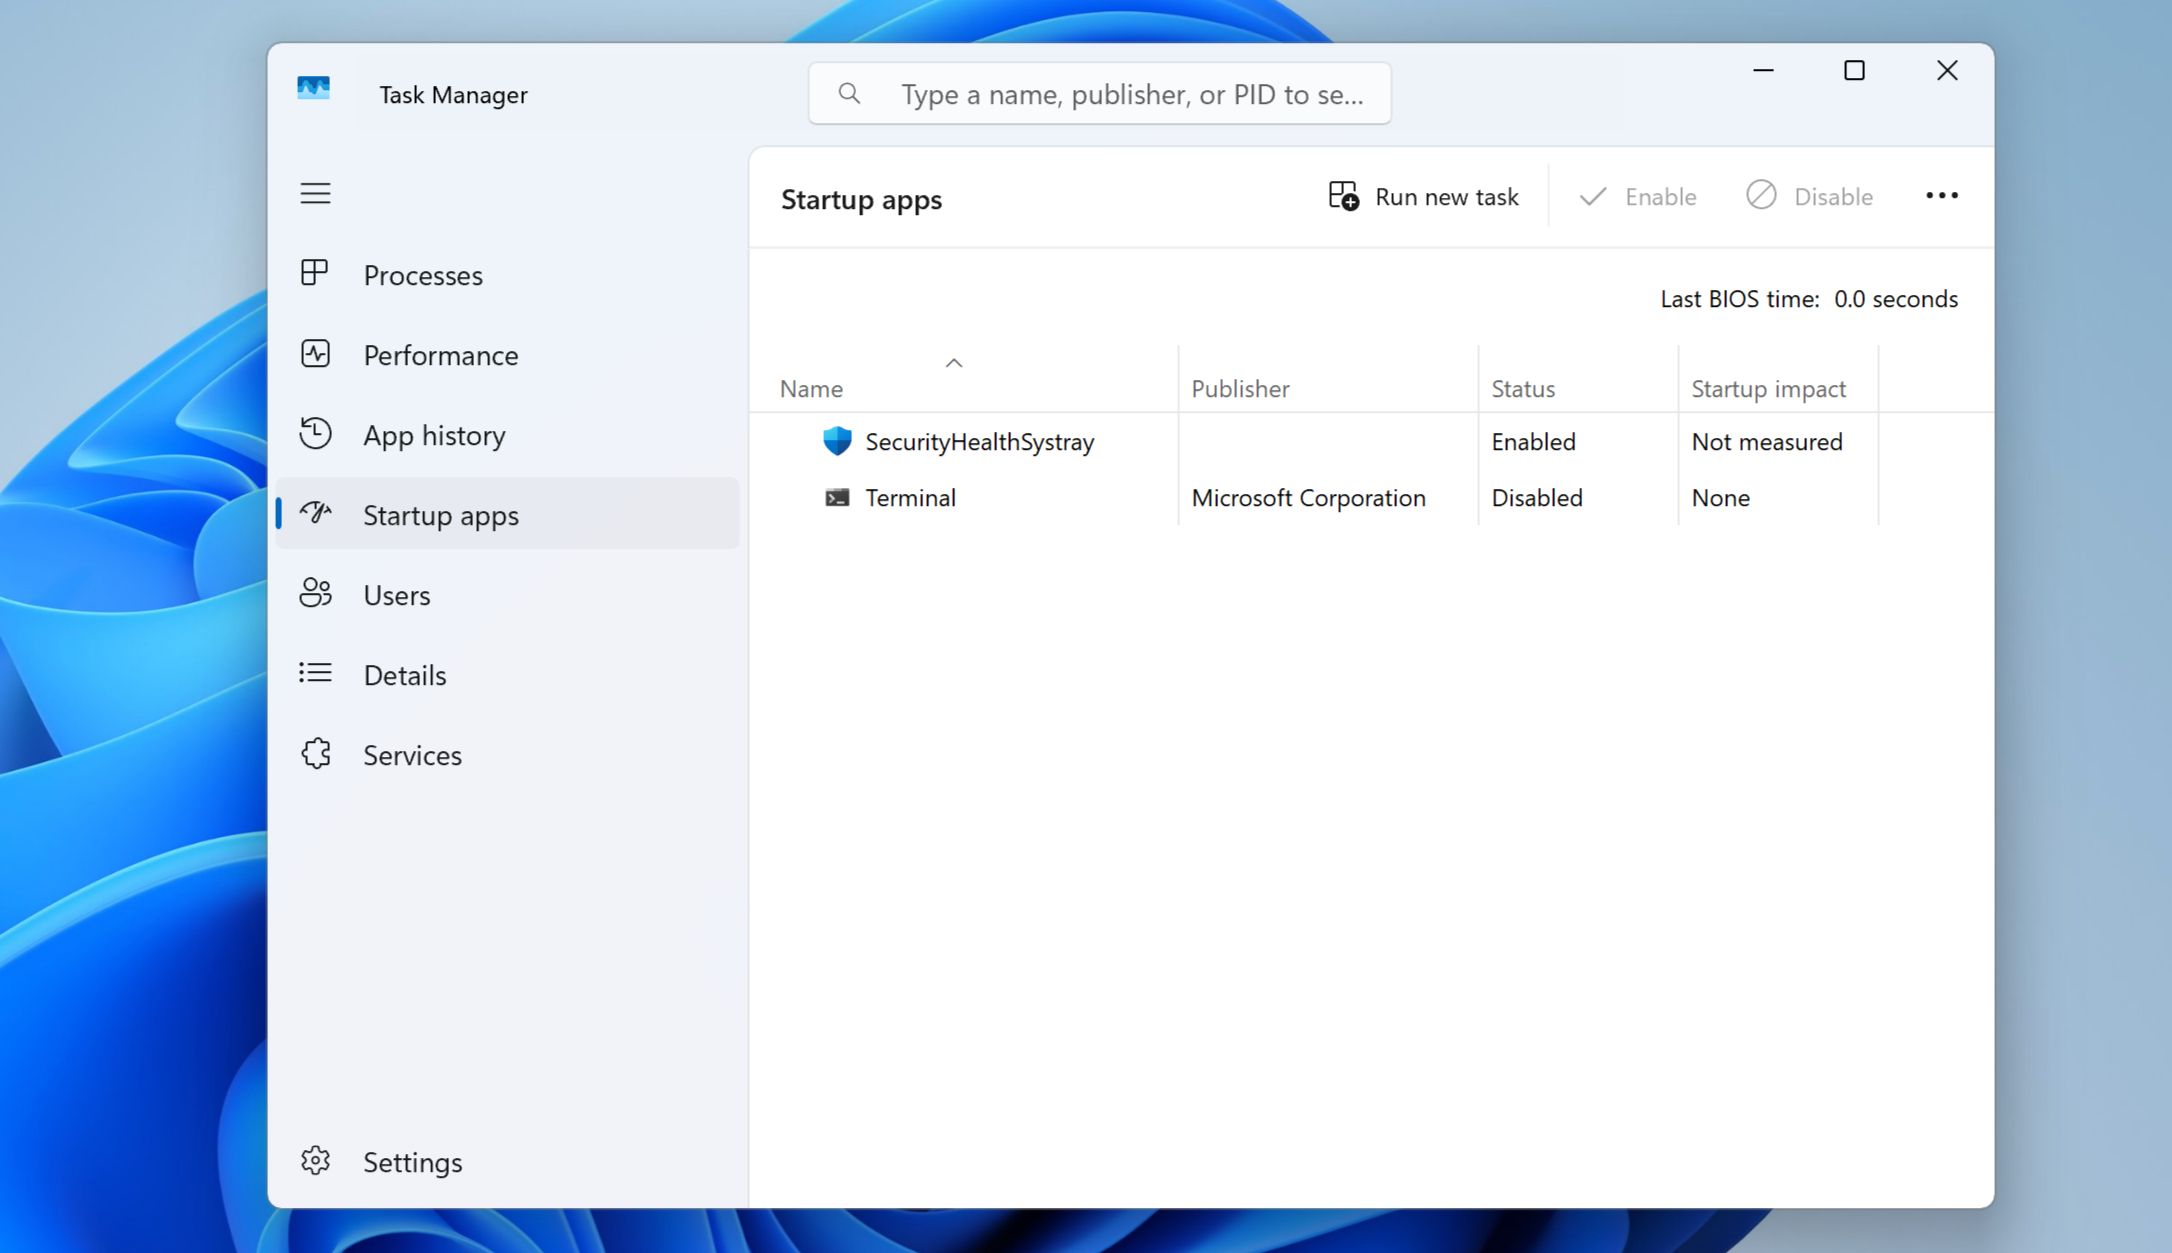The image size is (2172, 1253).
Task: Select the SecurityHealthSystray shield icon
Action: point(836,440)
